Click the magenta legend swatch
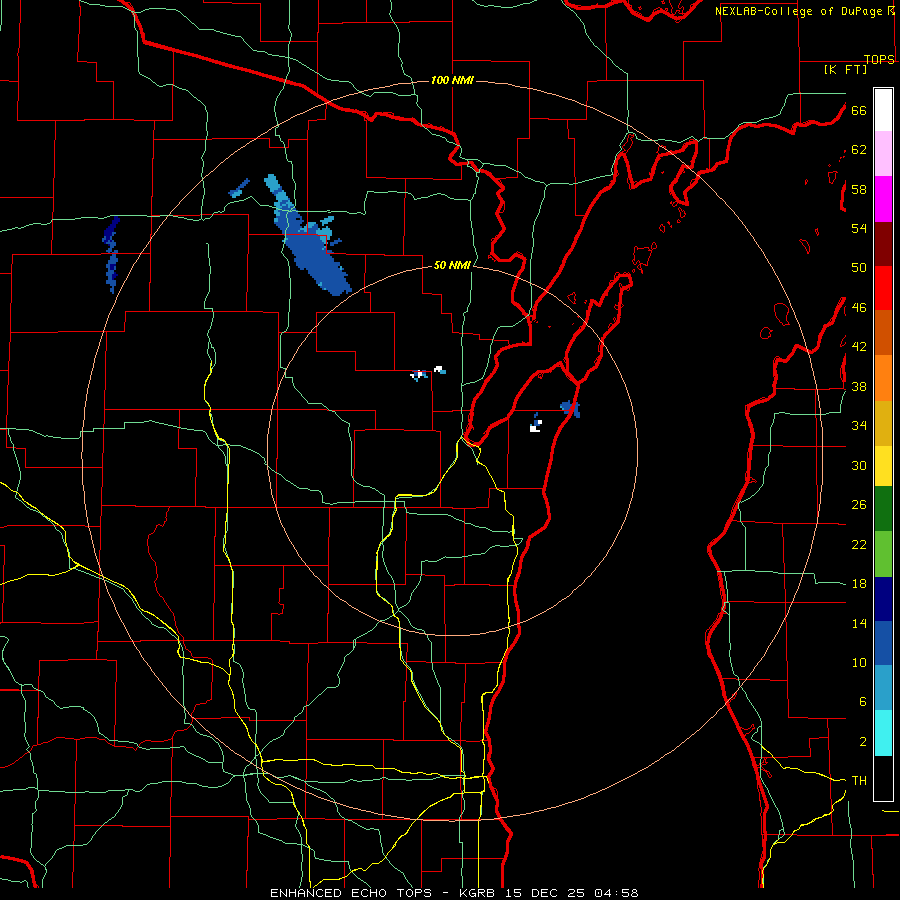900x900 pixels. point(883,199)
